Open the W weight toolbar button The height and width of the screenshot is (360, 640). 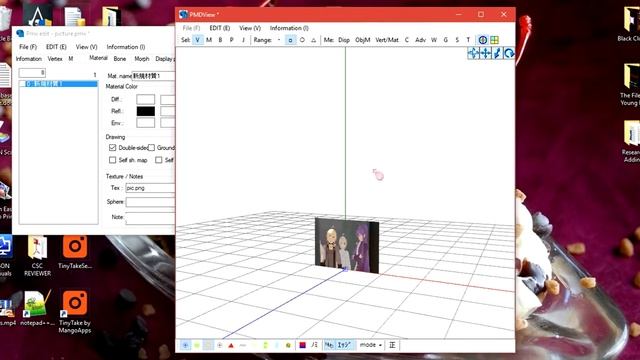coord(434,40)
